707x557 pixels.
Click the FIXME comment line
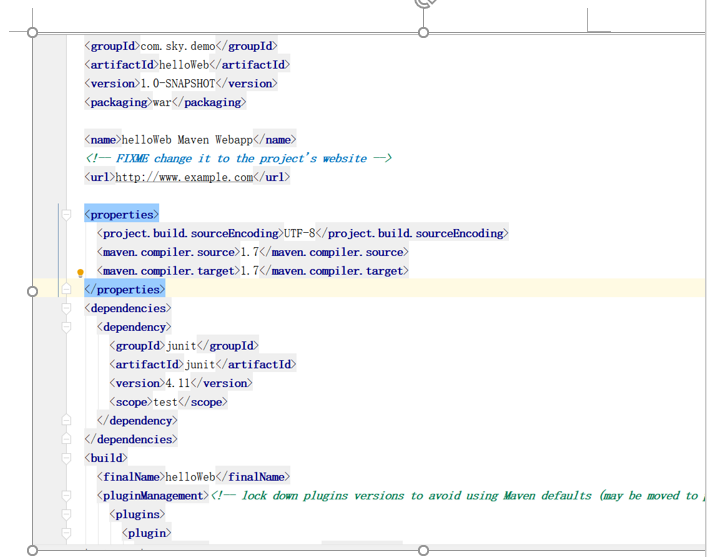coord(239,158)
